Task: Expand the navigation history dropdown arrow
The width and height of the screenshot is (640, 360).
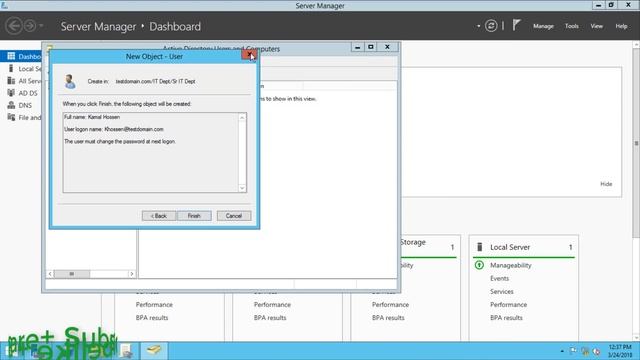Action: pos(41,26)
